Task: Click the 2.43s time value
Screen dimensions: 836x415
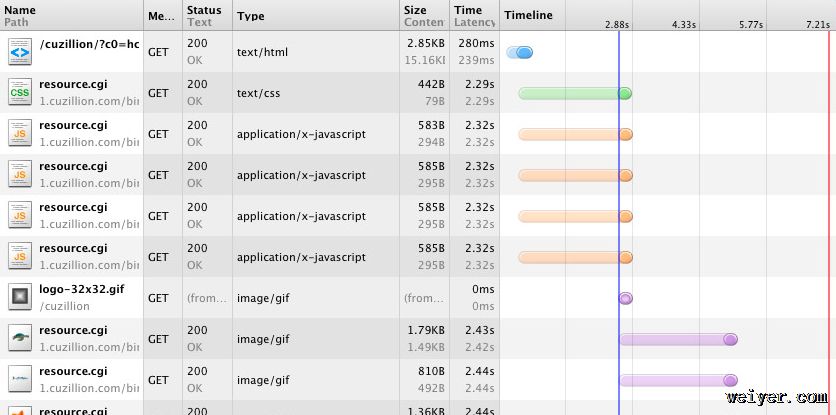Action: [479, 330]
